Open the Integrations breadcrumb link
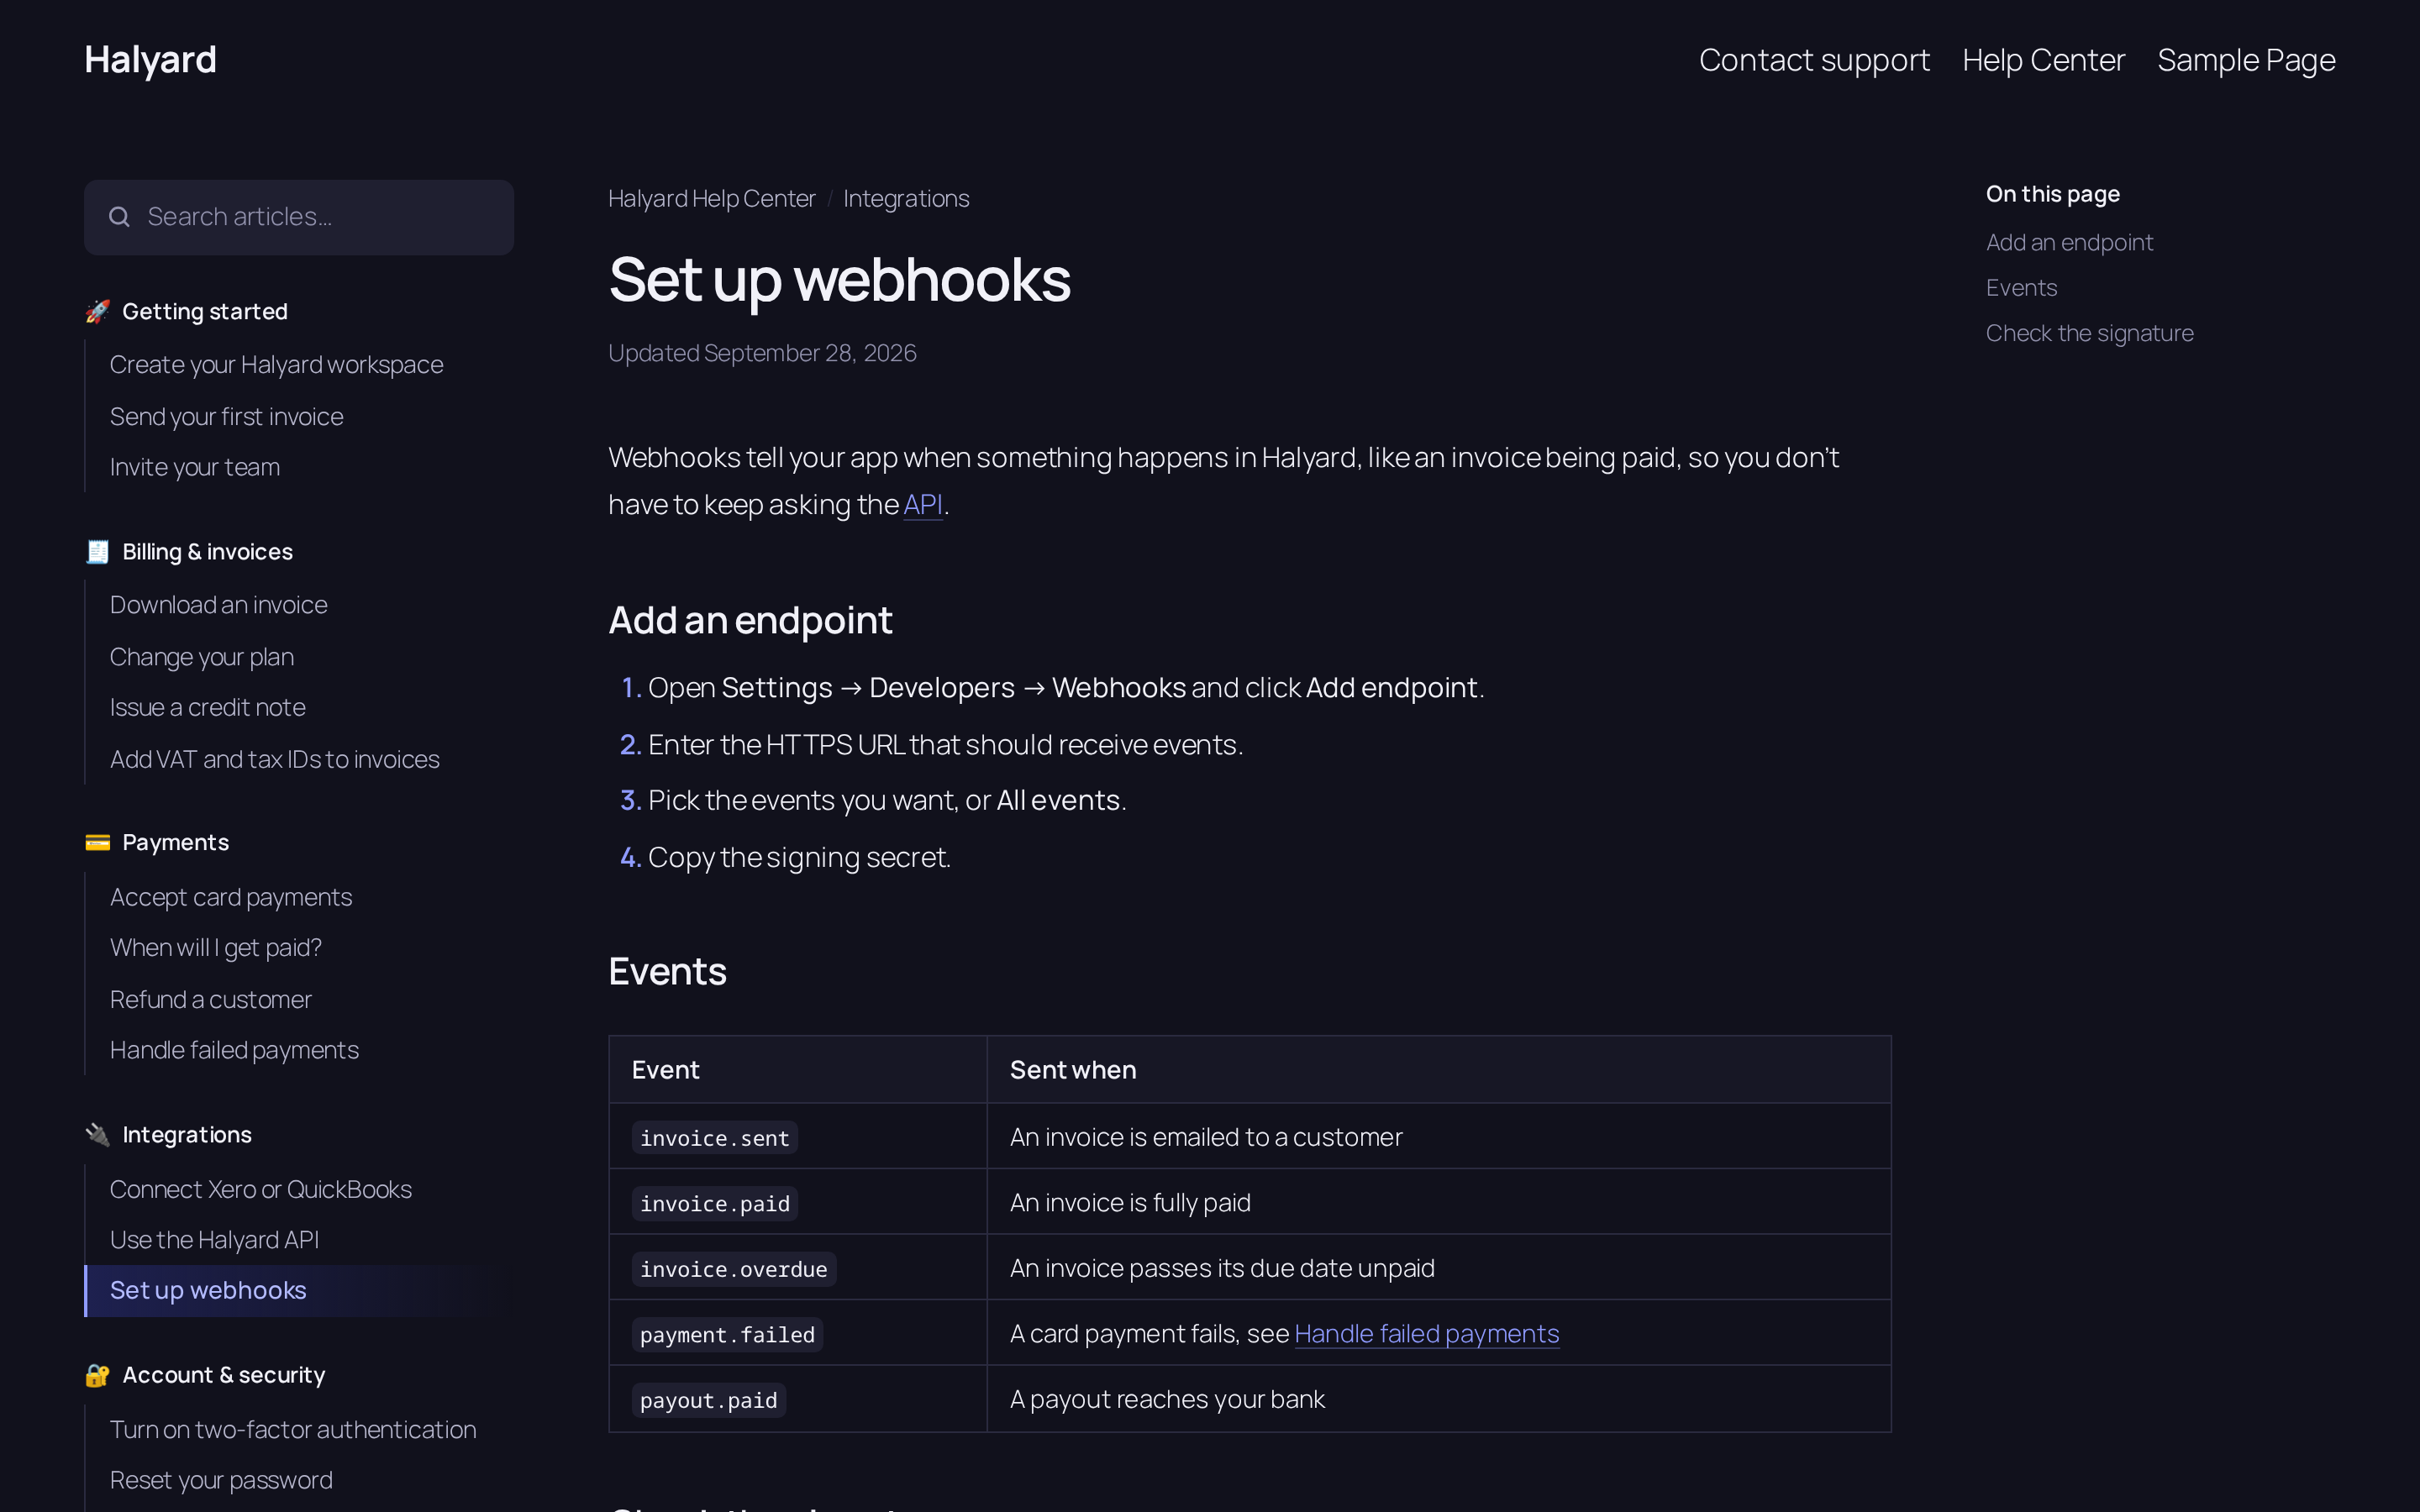2420x1512 pixels. (906, 199)
